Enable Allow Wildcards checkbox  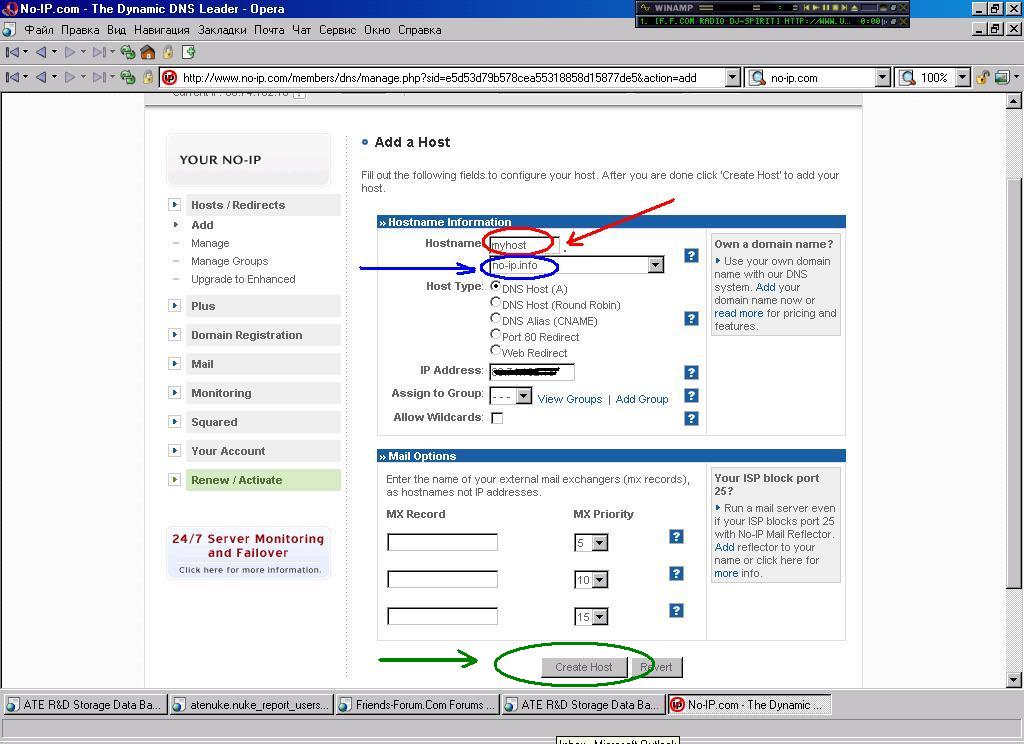[497, 418]
